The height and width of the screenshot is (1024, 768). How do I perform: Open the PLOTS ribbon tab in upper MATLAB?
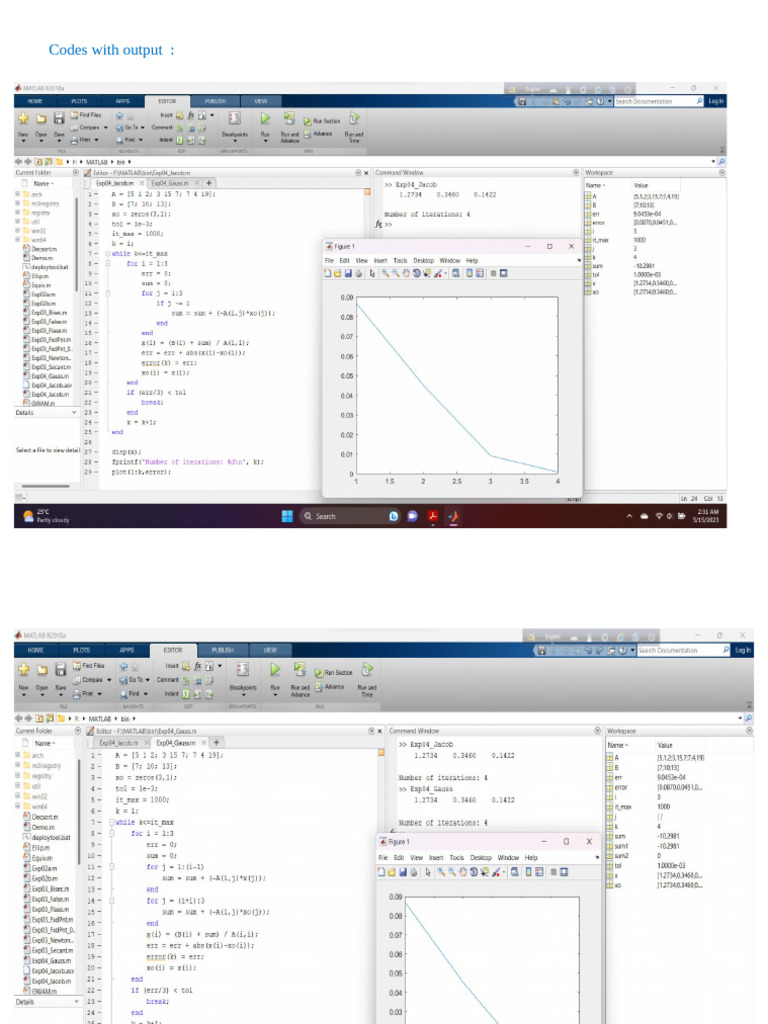click(79, 101)
